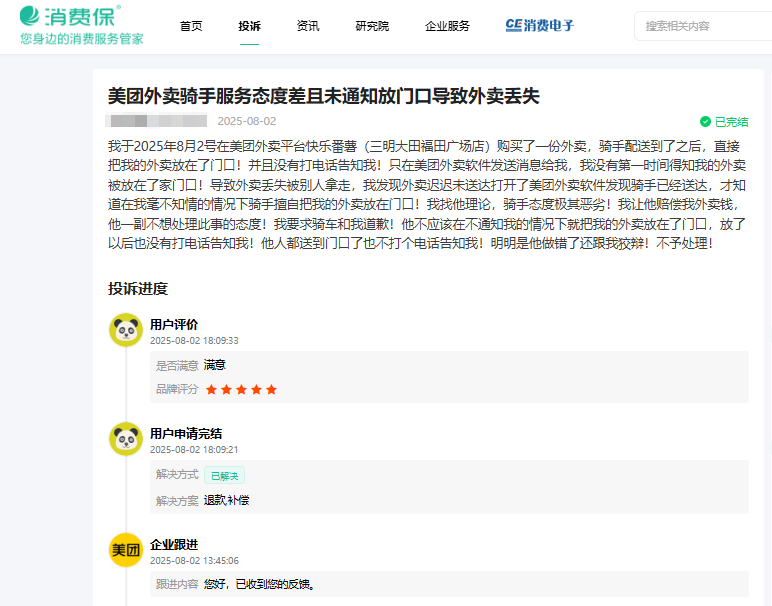Click the 用户评价 step title
This screenshot has width=772, height=606.
tap(174, 324)
